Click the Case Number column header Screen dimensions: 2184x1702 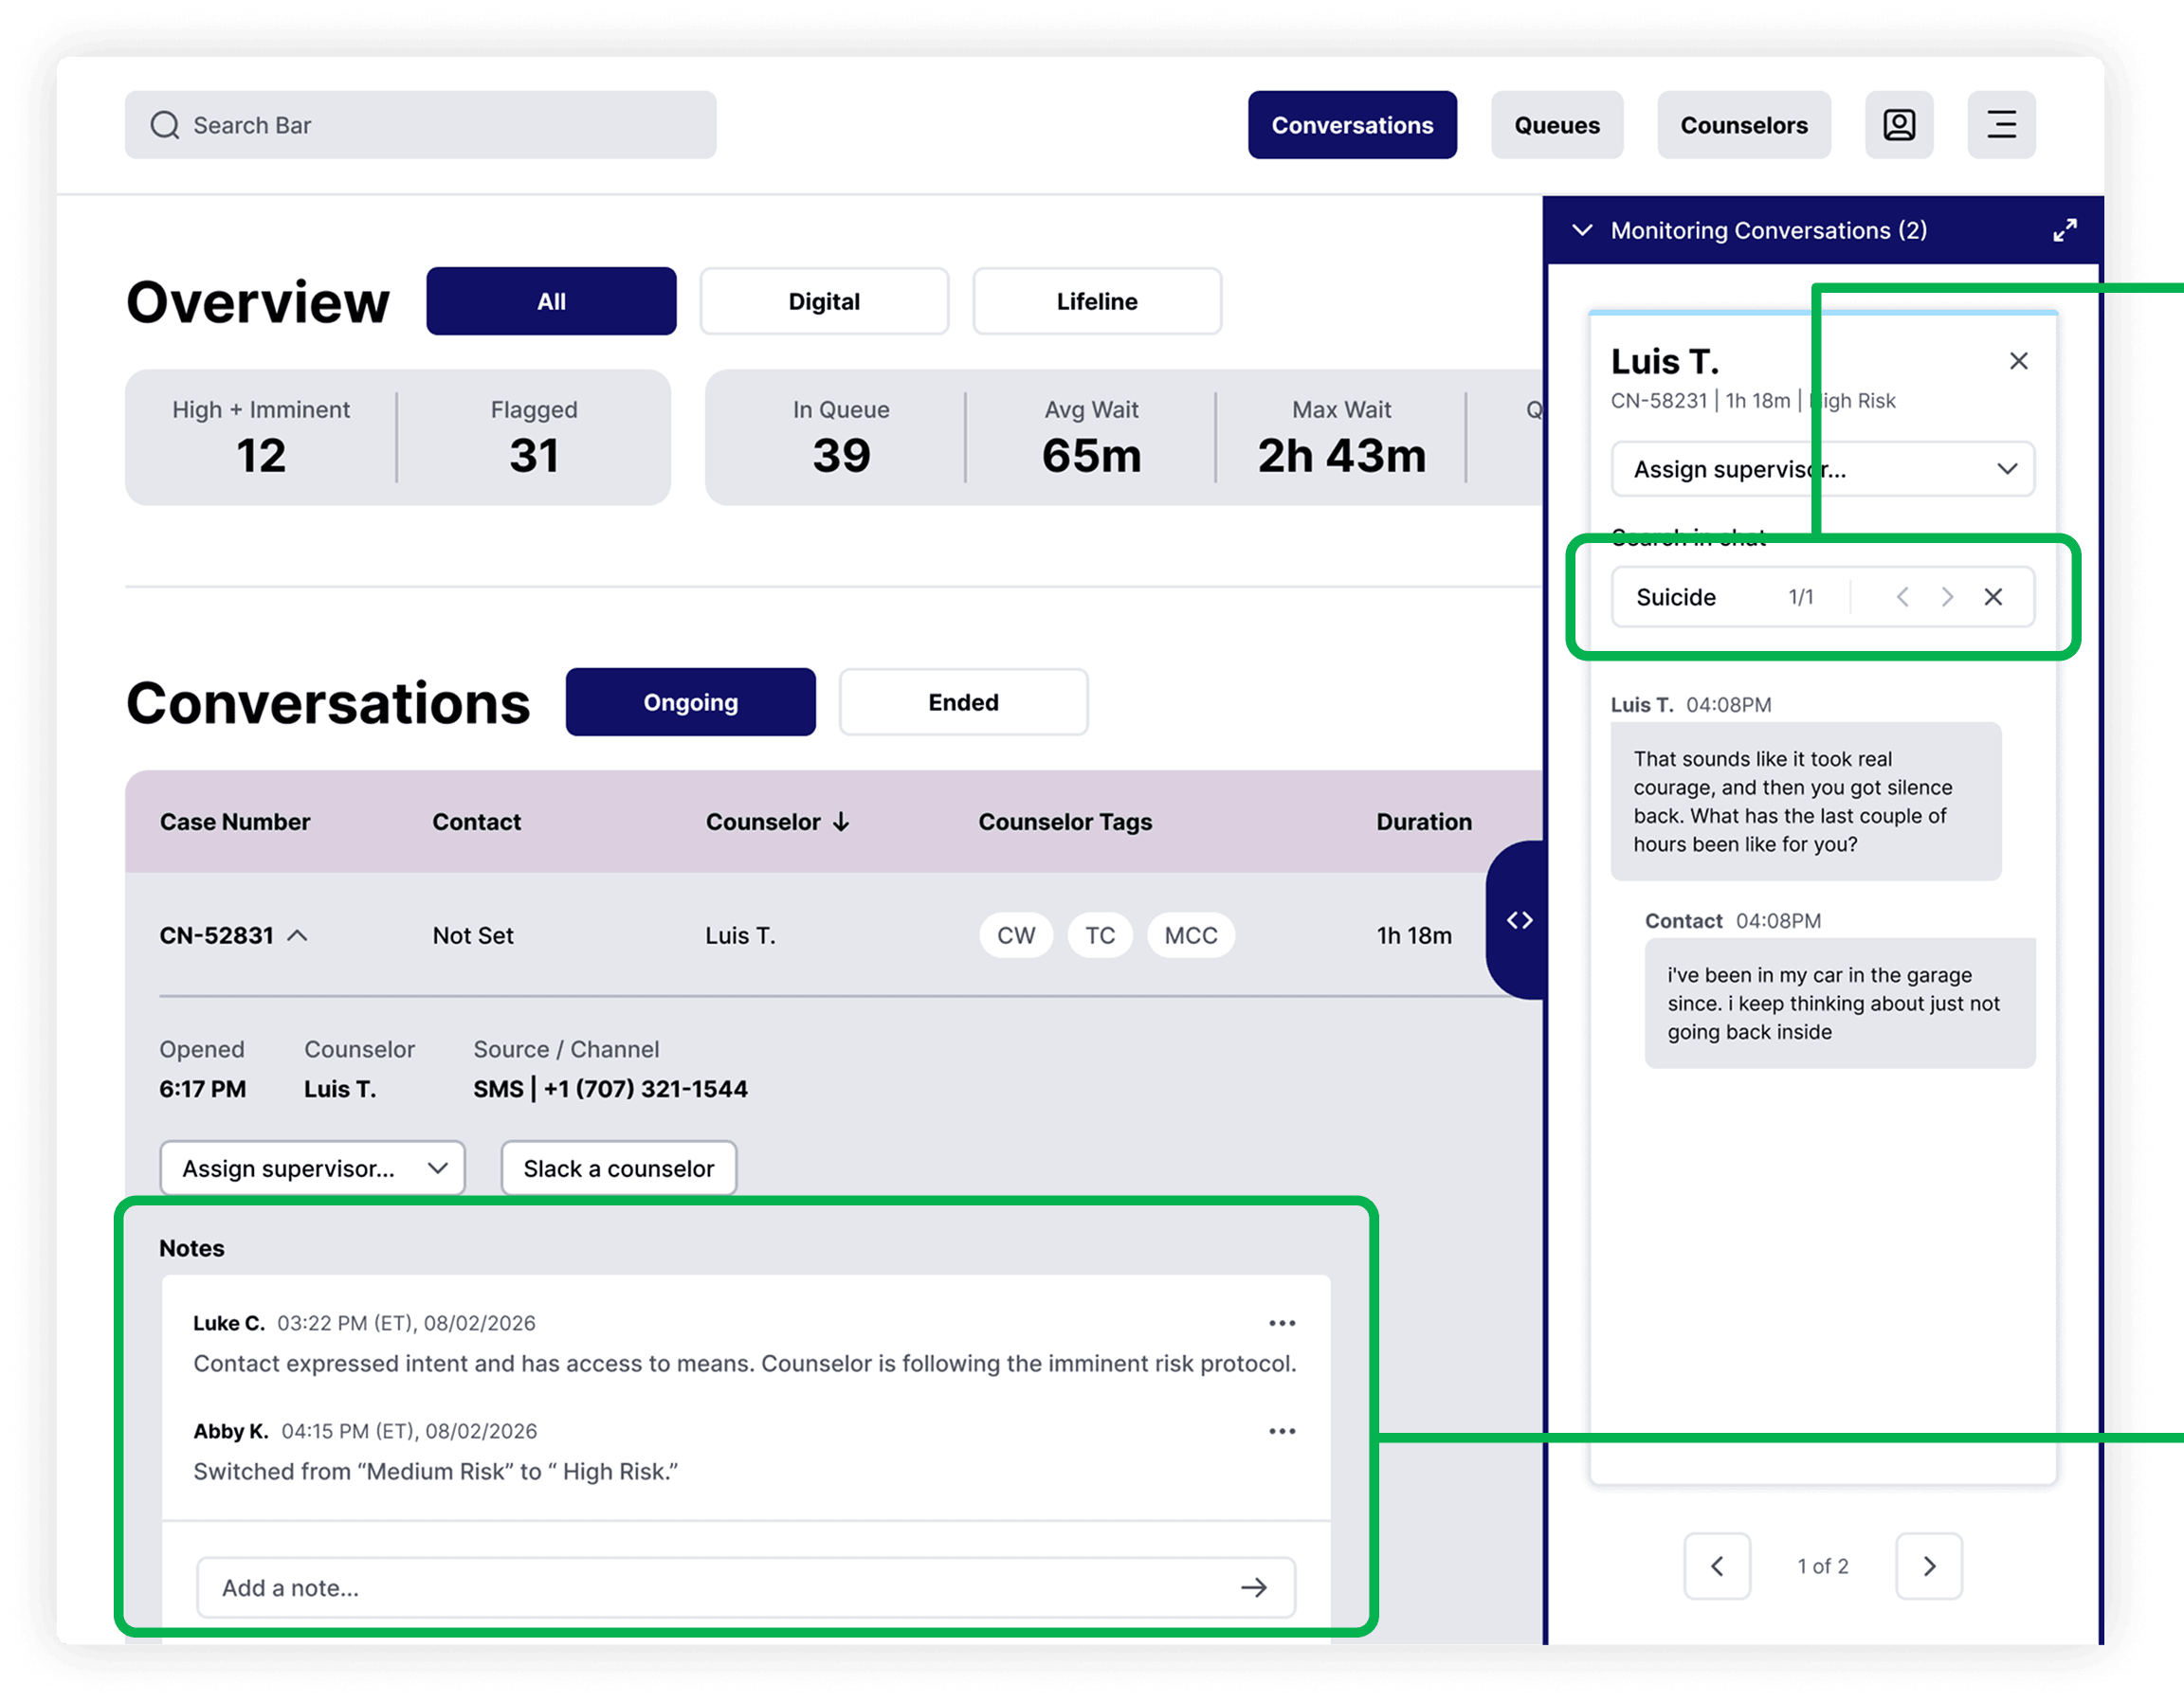(235, 822)
